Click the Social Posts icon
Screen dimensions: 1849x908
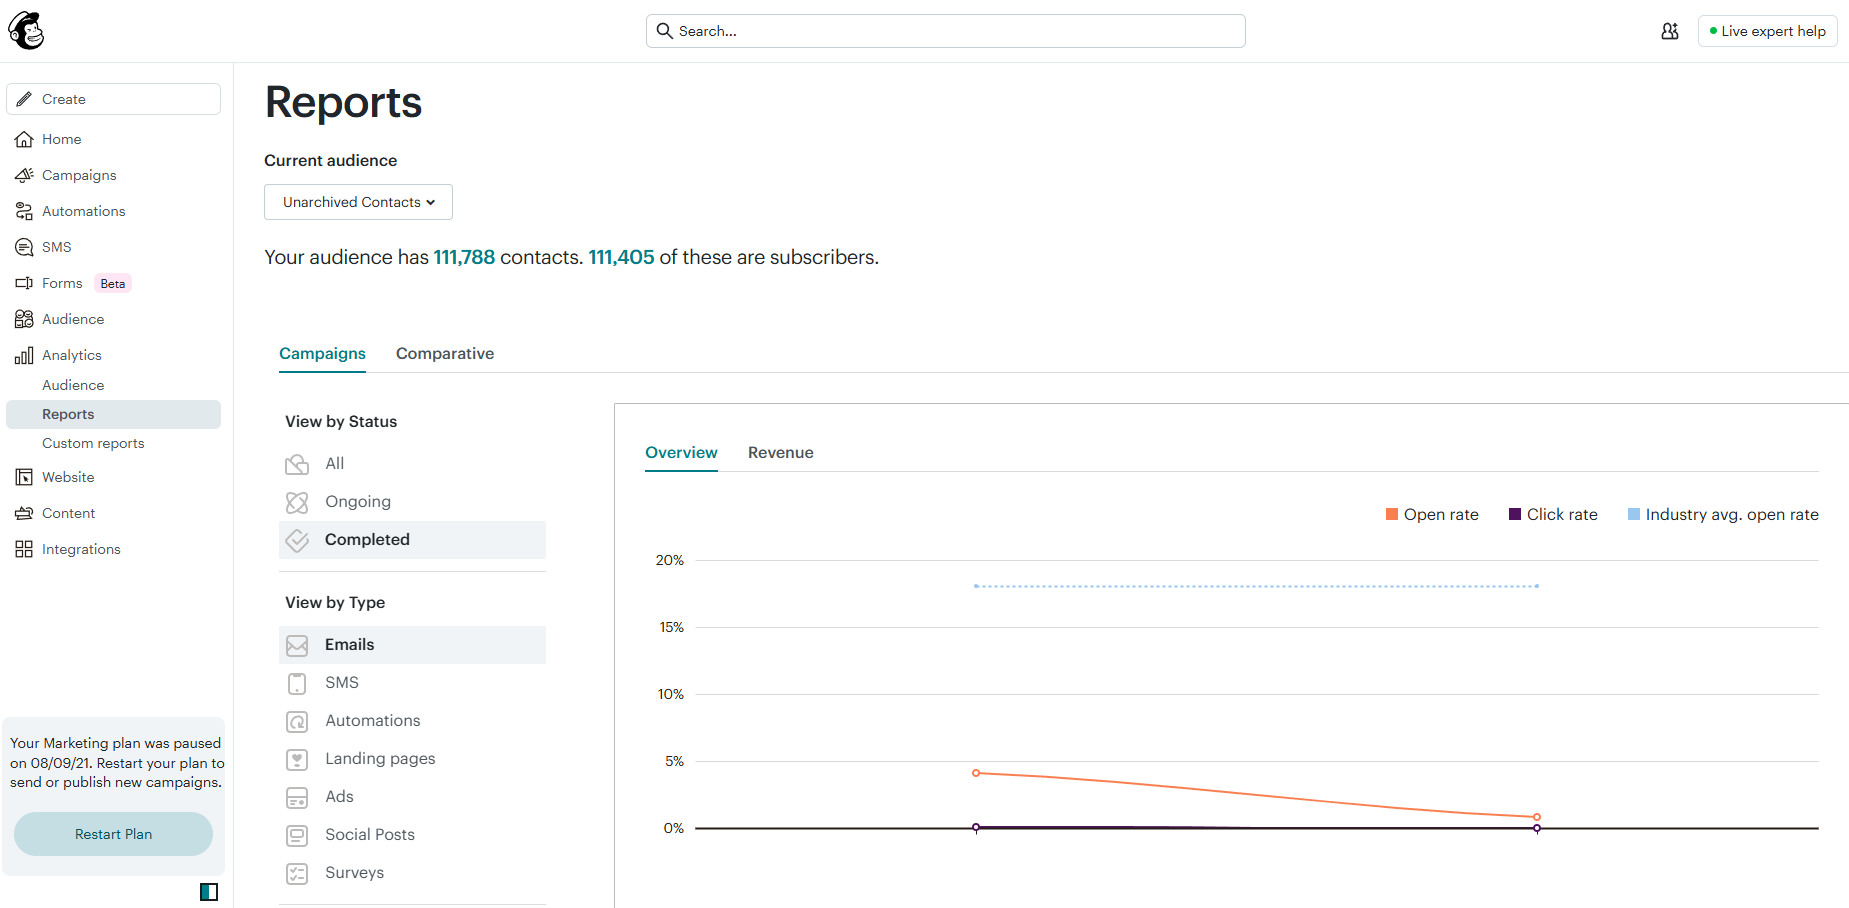(297, 835)
